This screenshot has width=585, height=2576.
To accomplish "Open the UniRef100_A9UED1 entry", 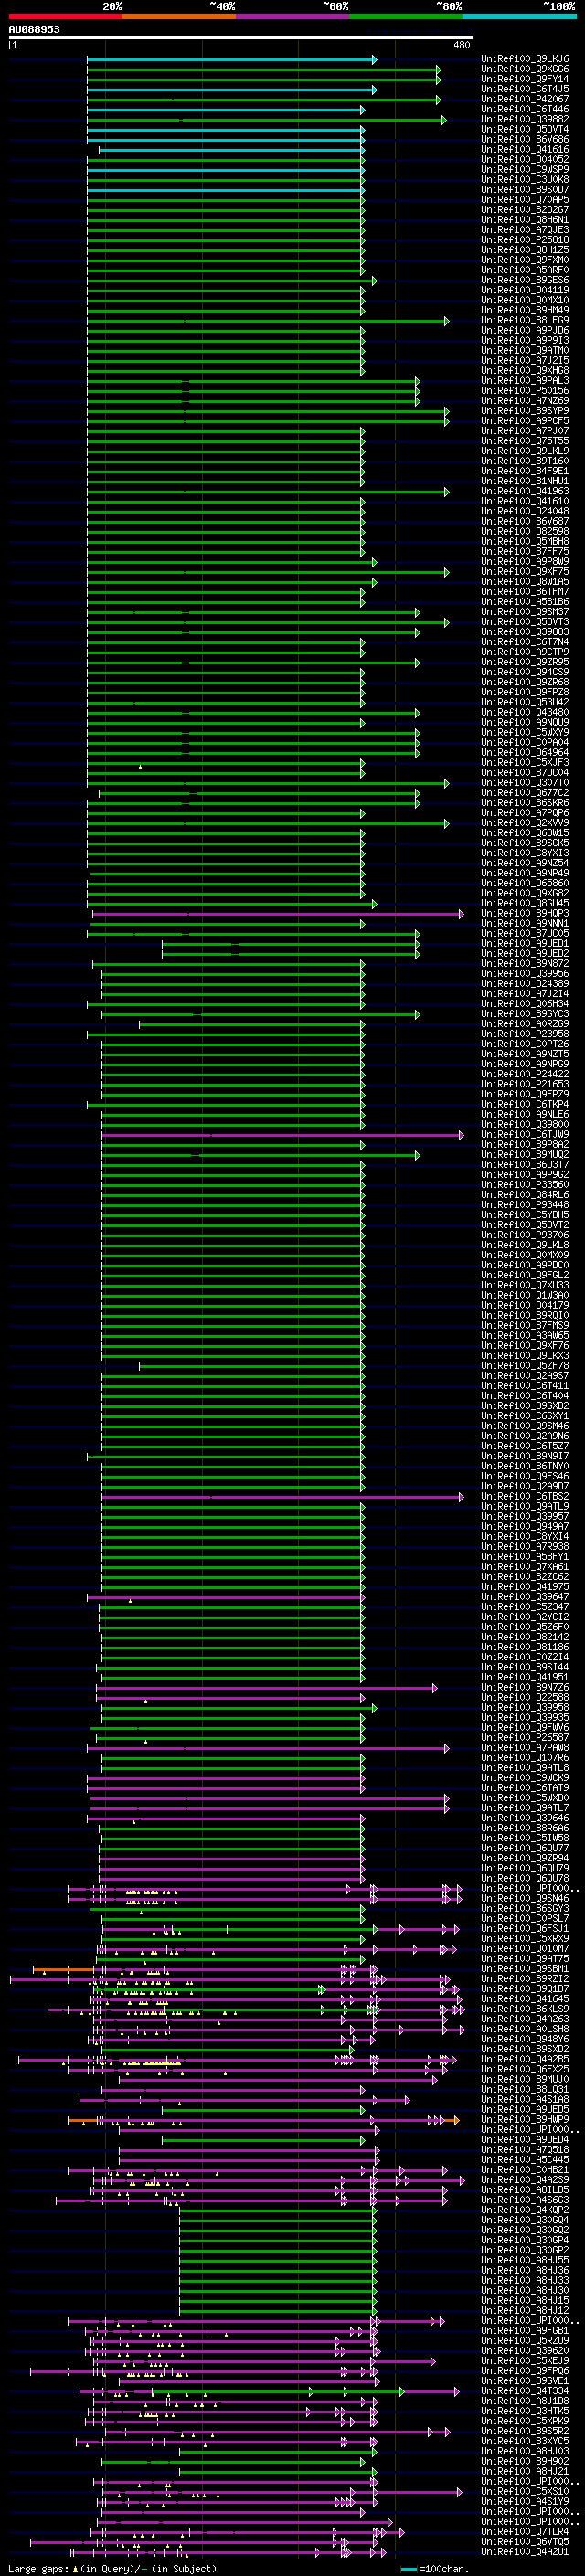I will click(525, 943).
